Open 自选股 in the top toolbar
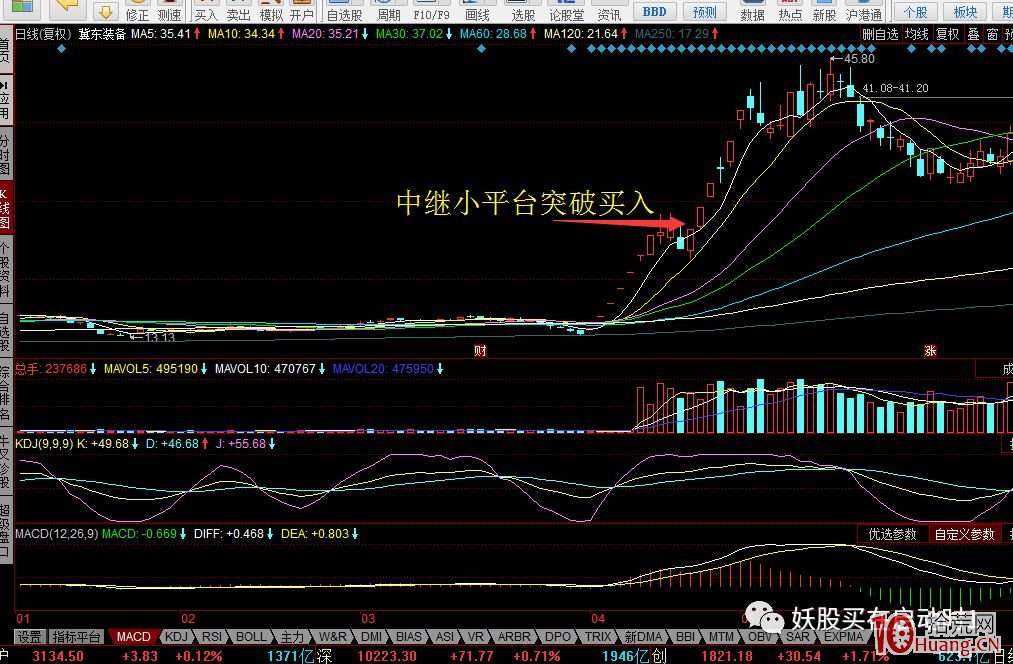1013x664 pixels. click(x=344, y=12)
